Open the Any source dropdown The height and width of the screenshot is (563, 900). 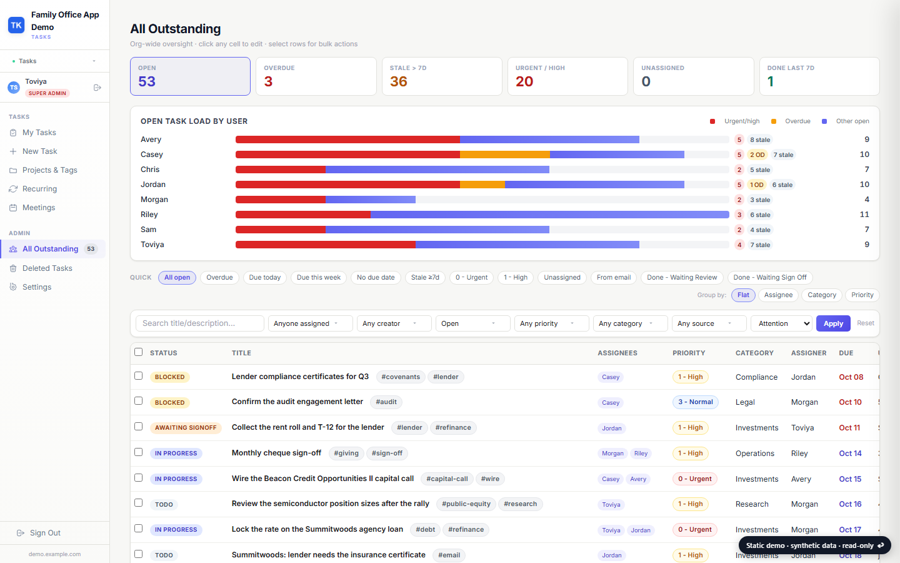click(708, 324)
